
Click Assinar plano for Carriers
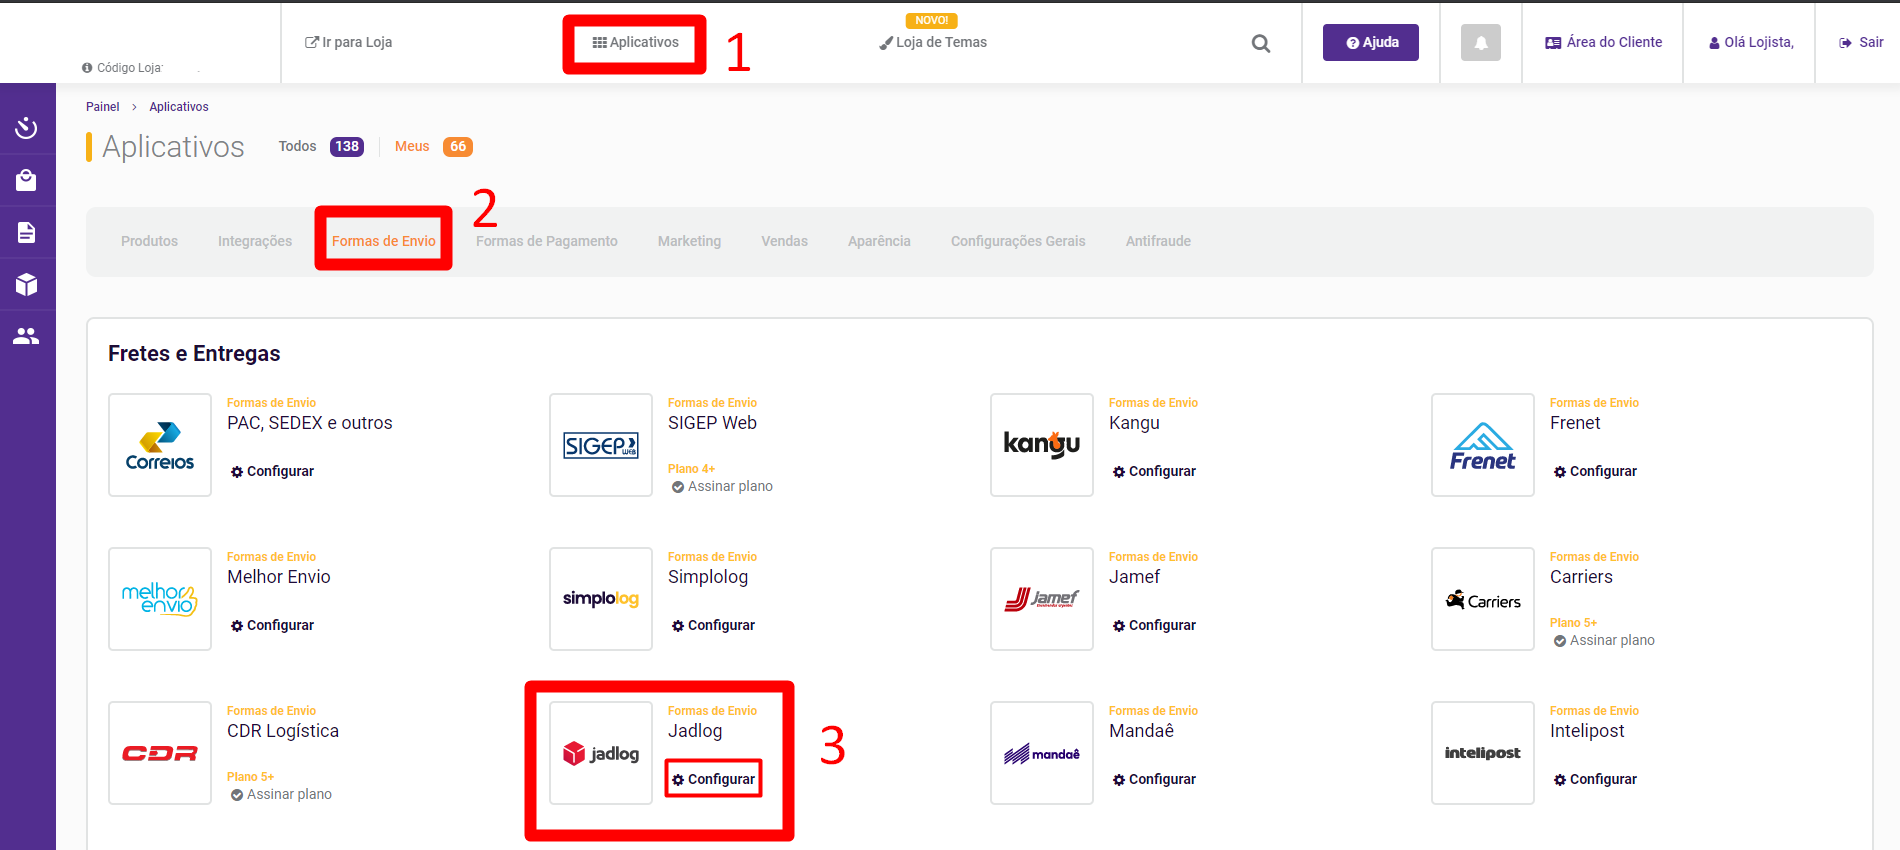pos(1604,640)
